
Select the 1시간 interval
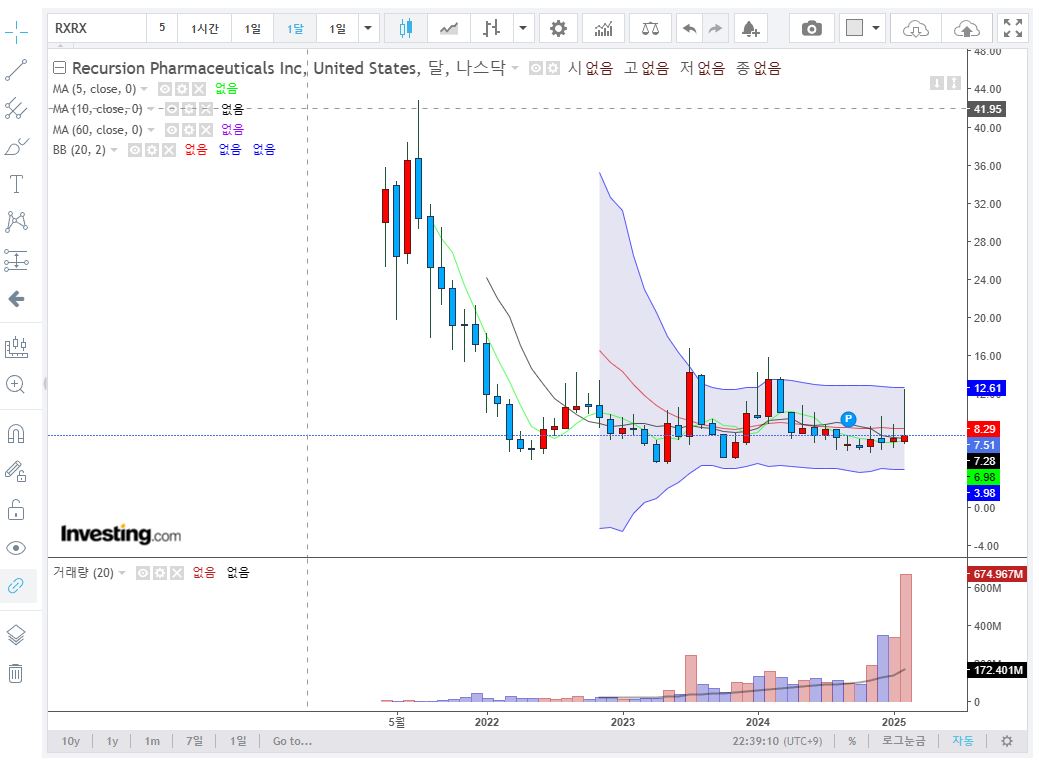(205, 28)
